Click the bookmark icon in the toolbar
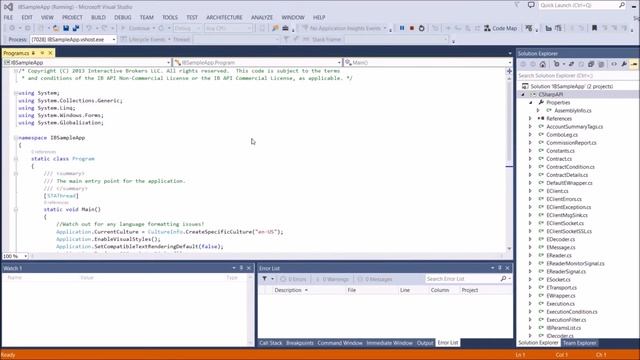 click(594, 28)
